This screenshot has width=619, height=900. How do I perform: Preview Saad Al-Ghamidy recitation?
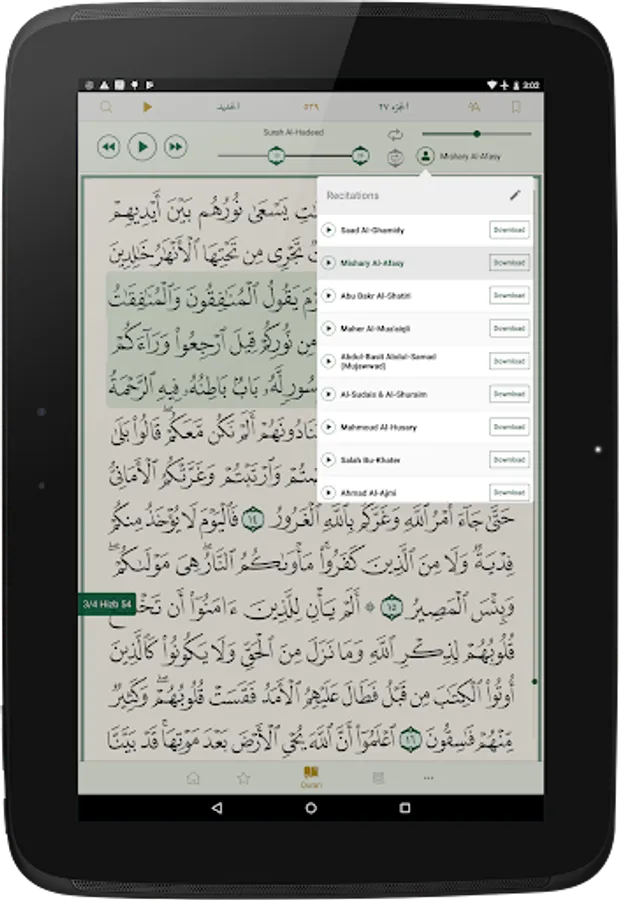click(x=328, y=230)
